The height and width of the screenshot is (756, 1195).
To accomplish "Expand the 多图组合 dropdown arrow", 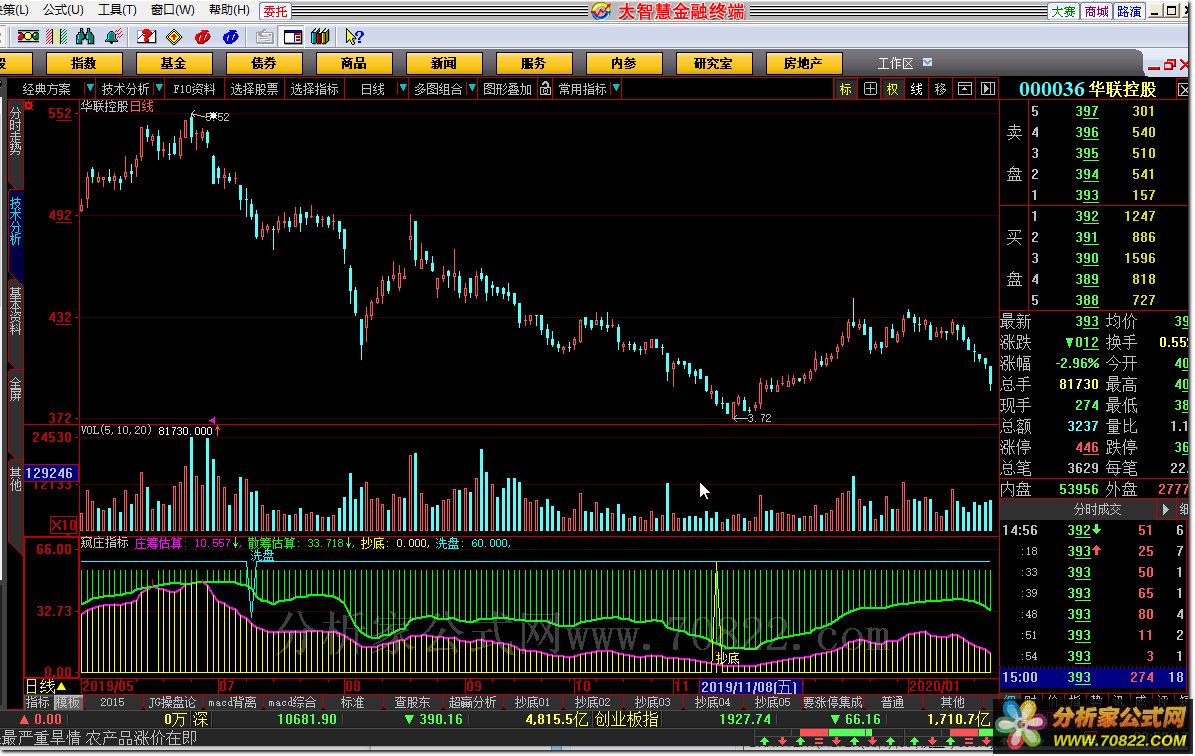I will click(472, 88).
